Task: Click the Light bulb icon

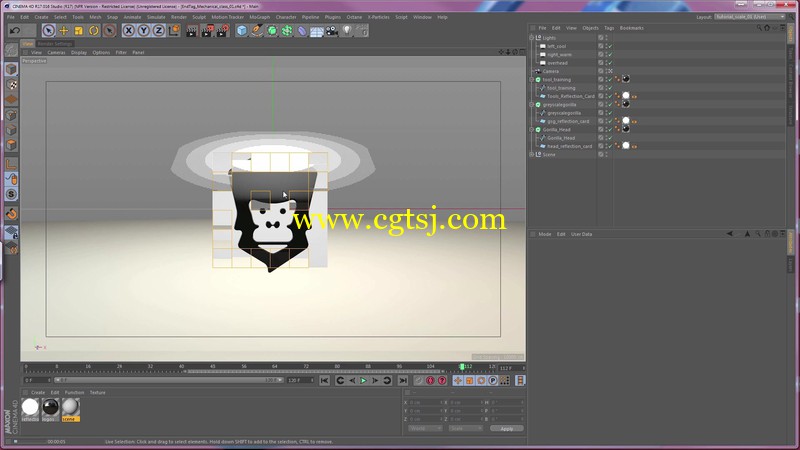Action: coord(347,31)
